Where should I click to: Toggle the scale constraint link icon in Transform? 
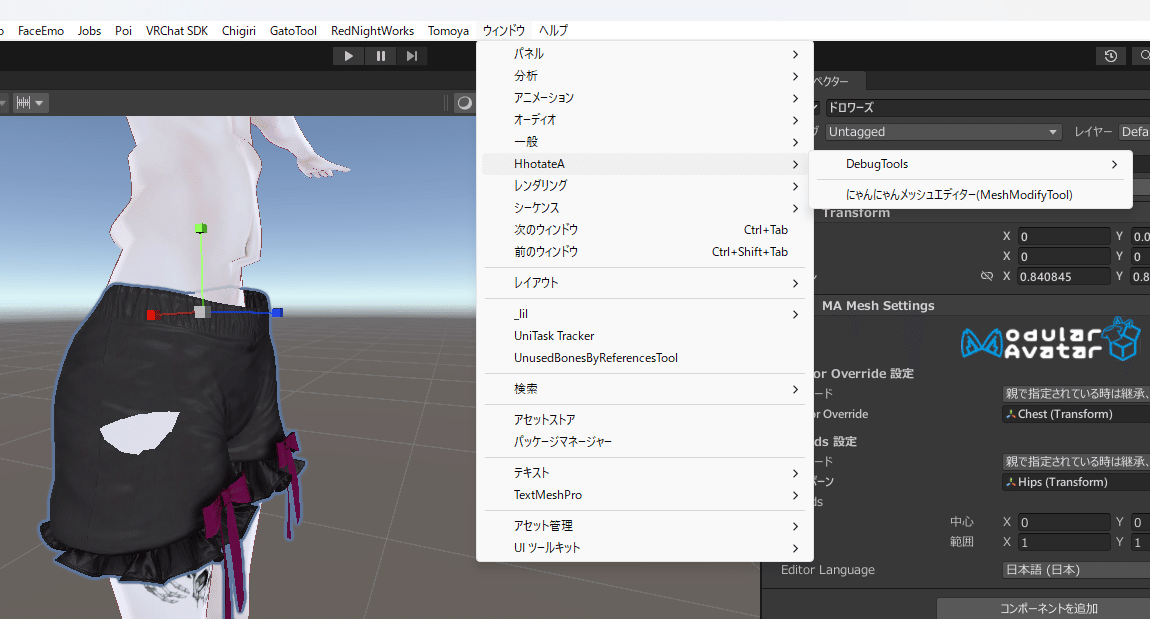[987, 276]
